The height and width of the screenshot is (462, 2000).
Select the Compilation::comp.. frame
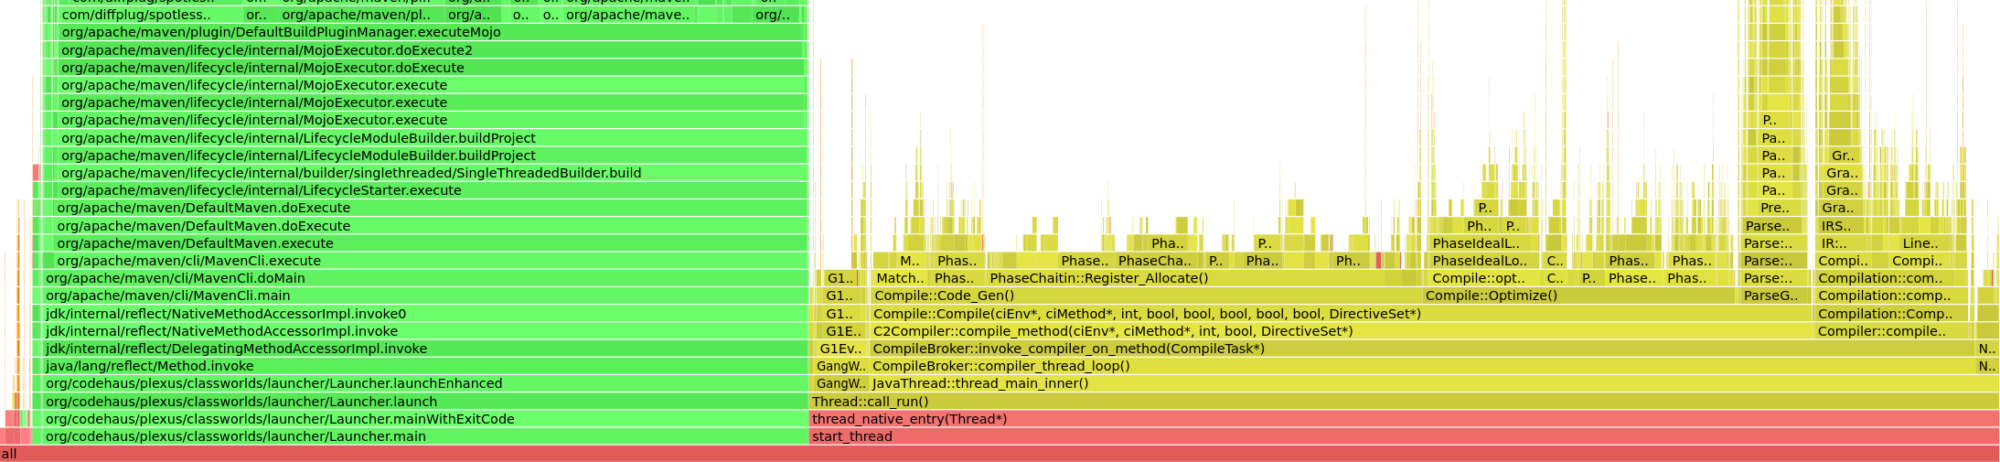[1890, 295]
